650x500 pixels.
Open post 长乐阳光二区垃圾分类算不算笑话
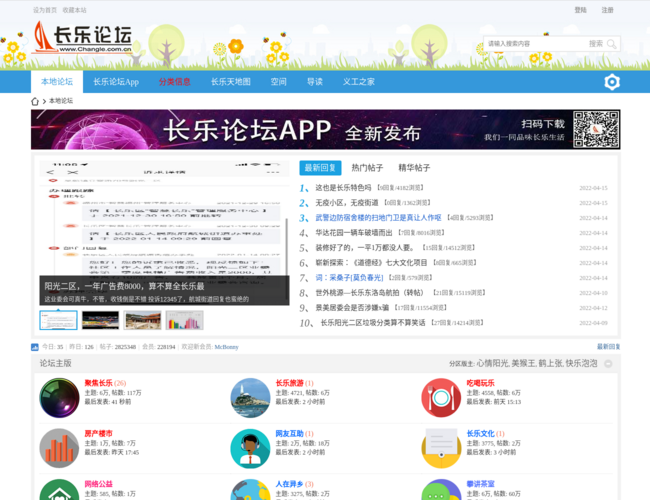[373, 323]
